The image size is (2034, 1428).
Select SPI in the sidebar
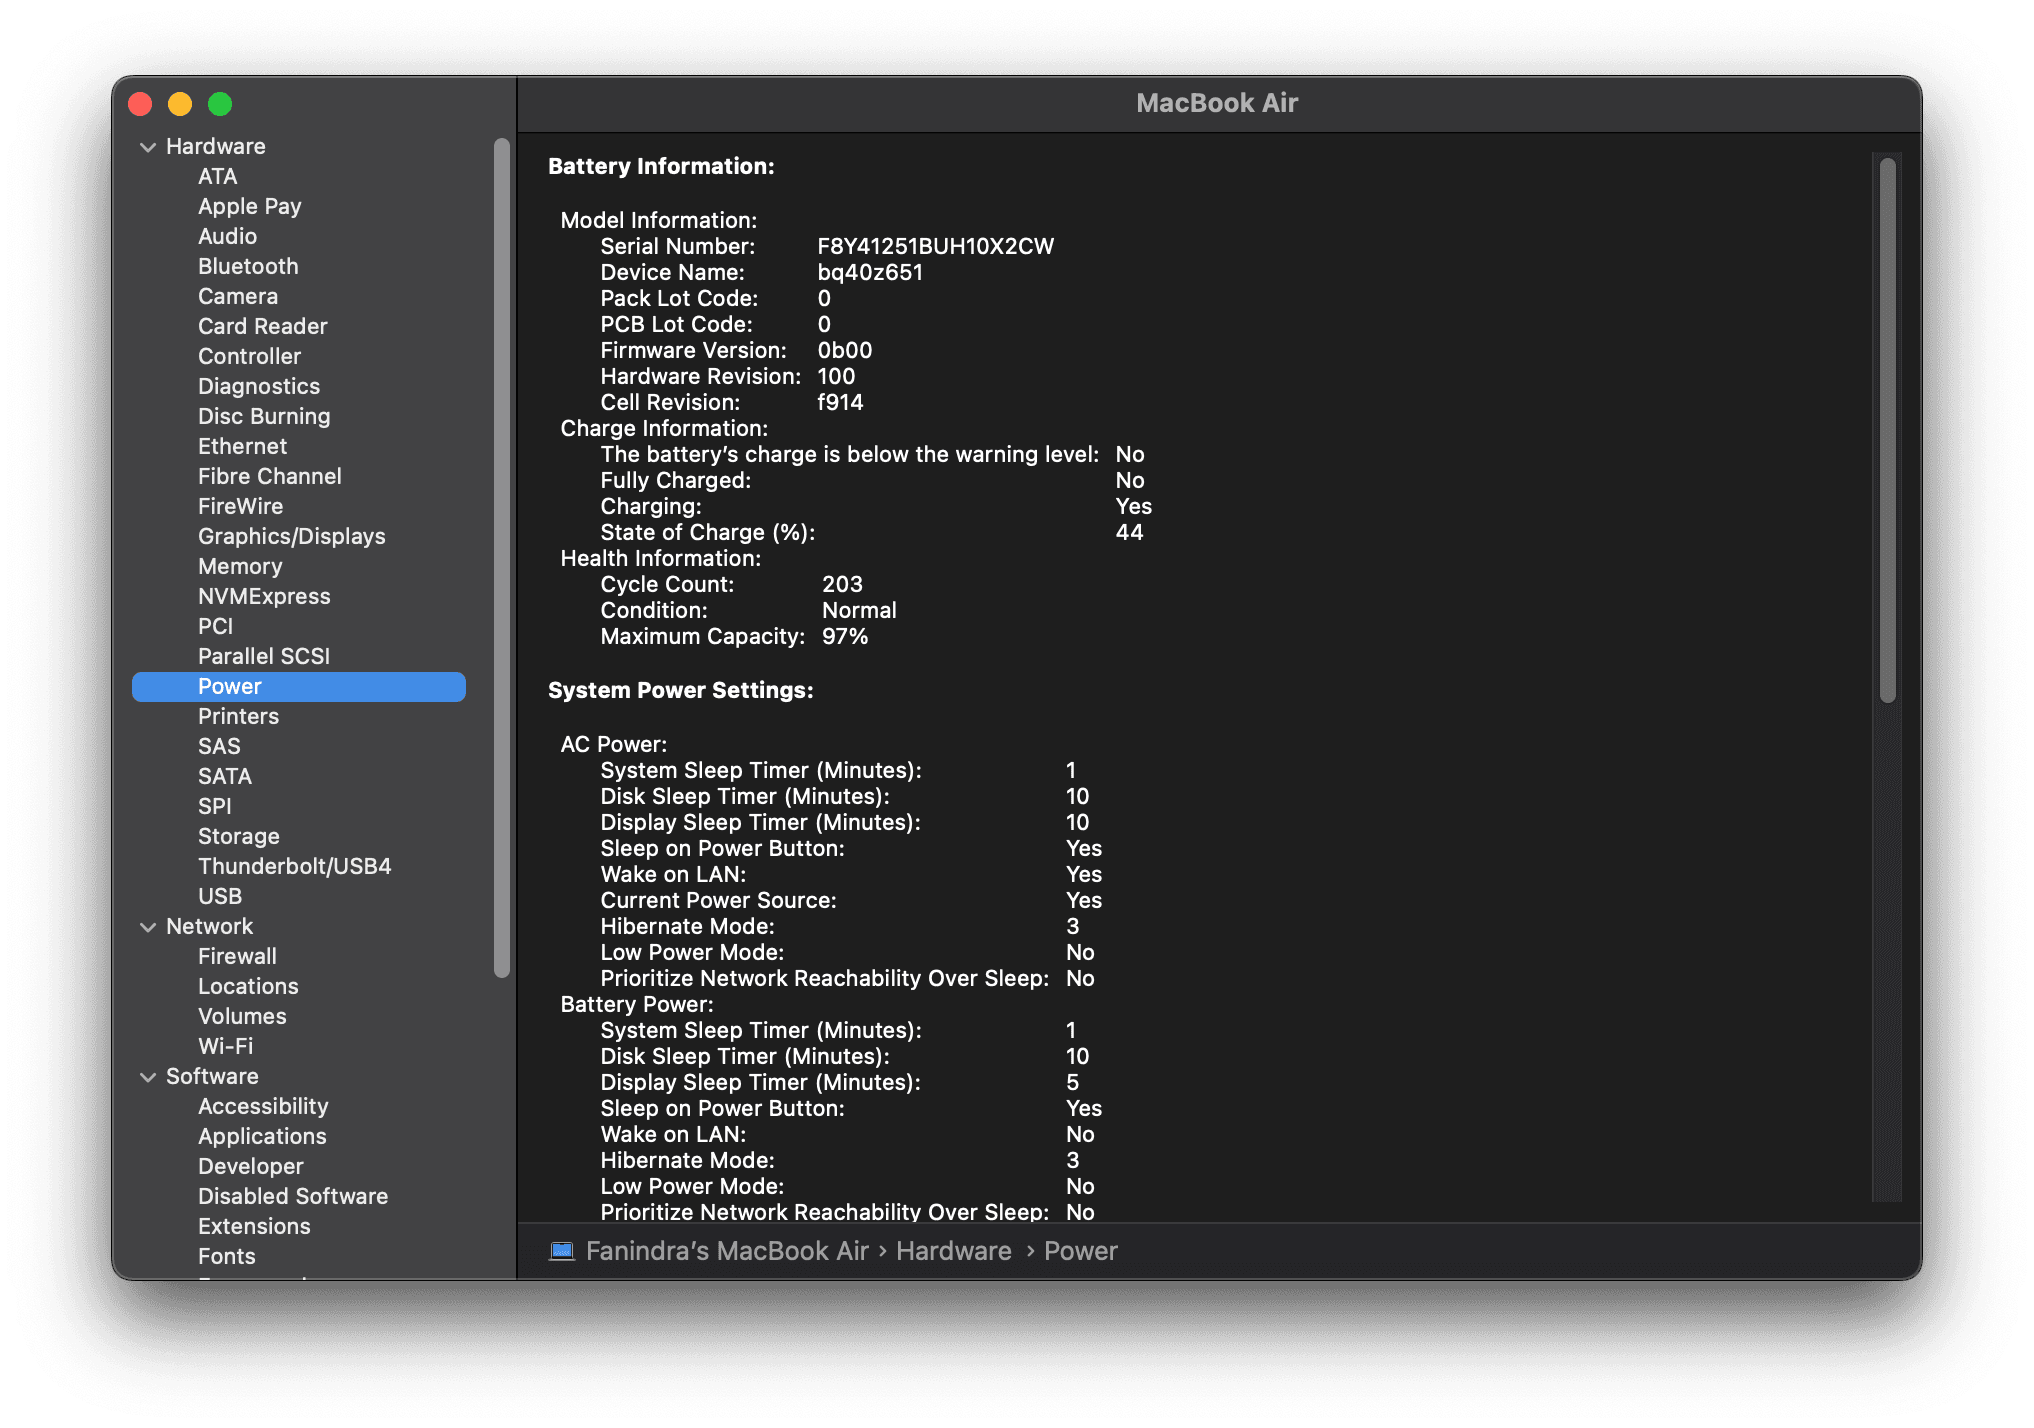[x=214, y=806]
